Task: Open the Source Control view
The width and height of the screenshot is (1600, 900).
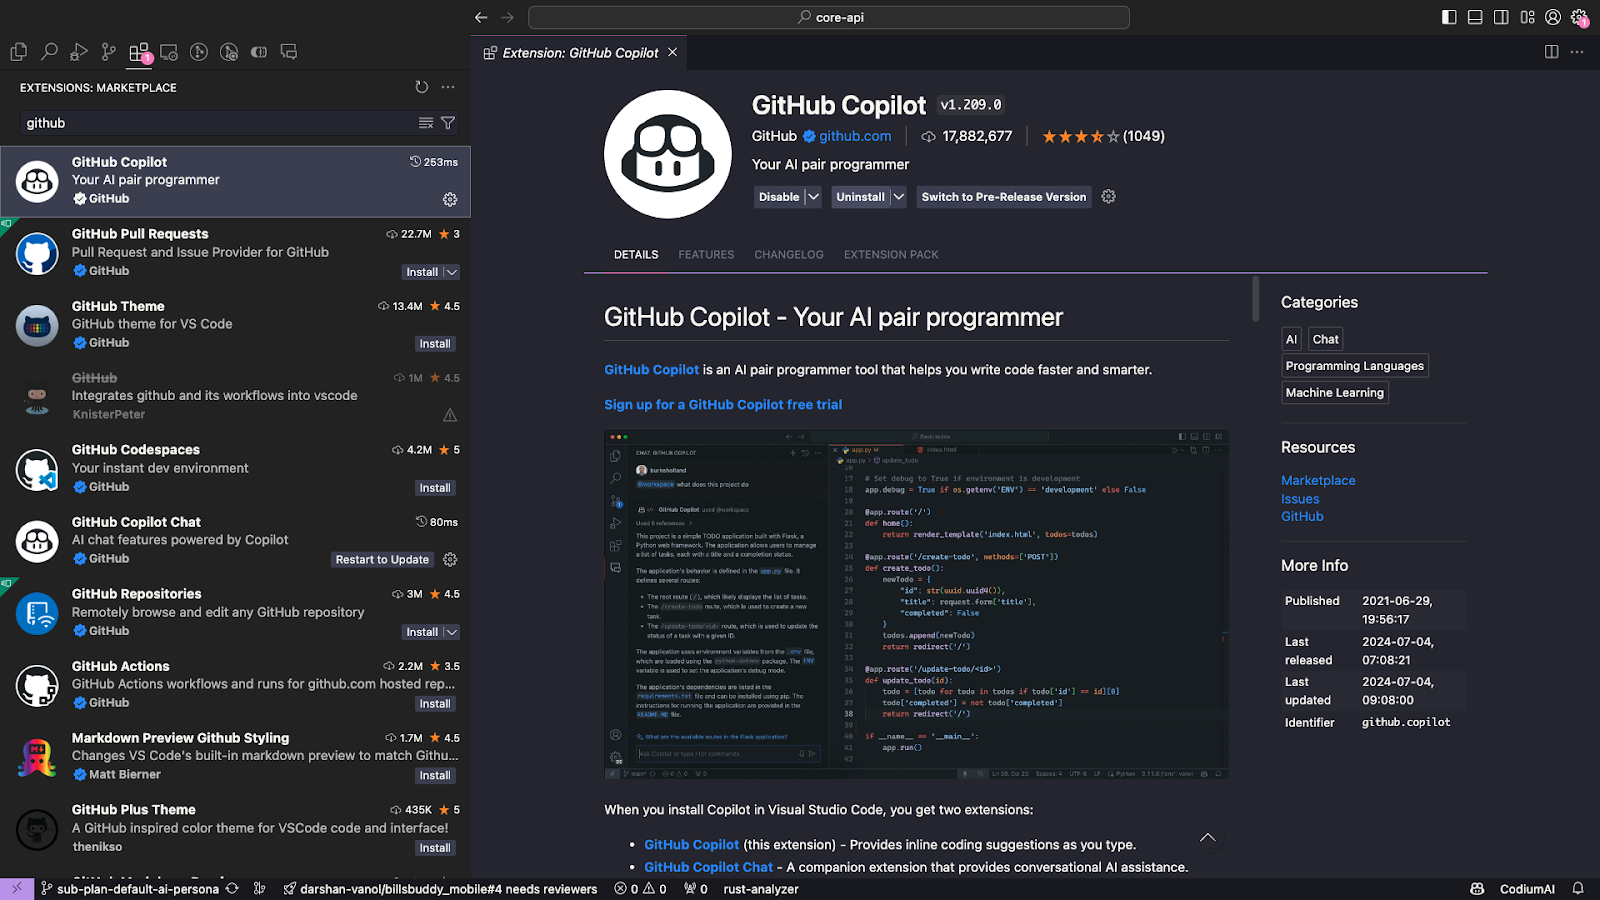Action: (x=109, y=52)
